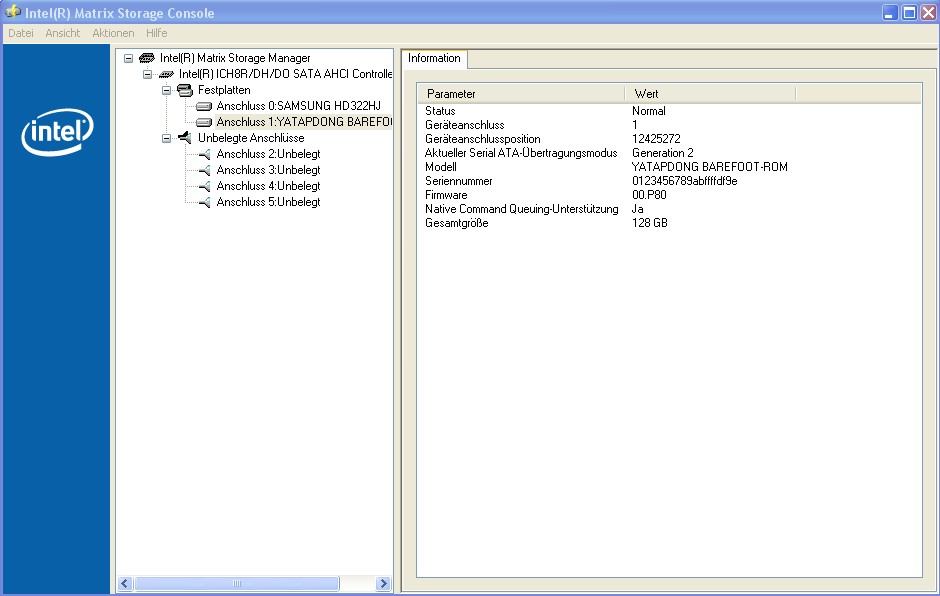The width and height of the screenshot is (940, 596).
Task: Click Aktueller Serial ATA-Übertragungsmodus parameter
Action: [521, 153]
